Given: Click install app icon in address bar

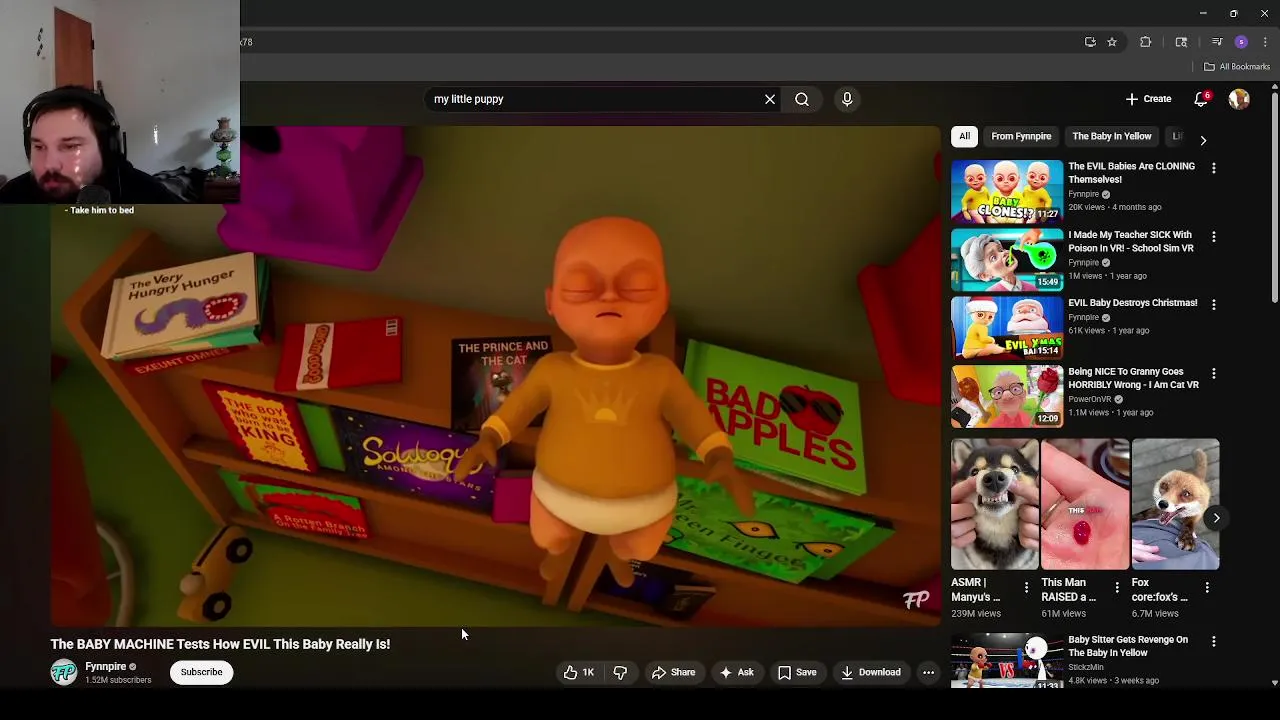Looking at the screenshot, I should (x=1090, y=42).
